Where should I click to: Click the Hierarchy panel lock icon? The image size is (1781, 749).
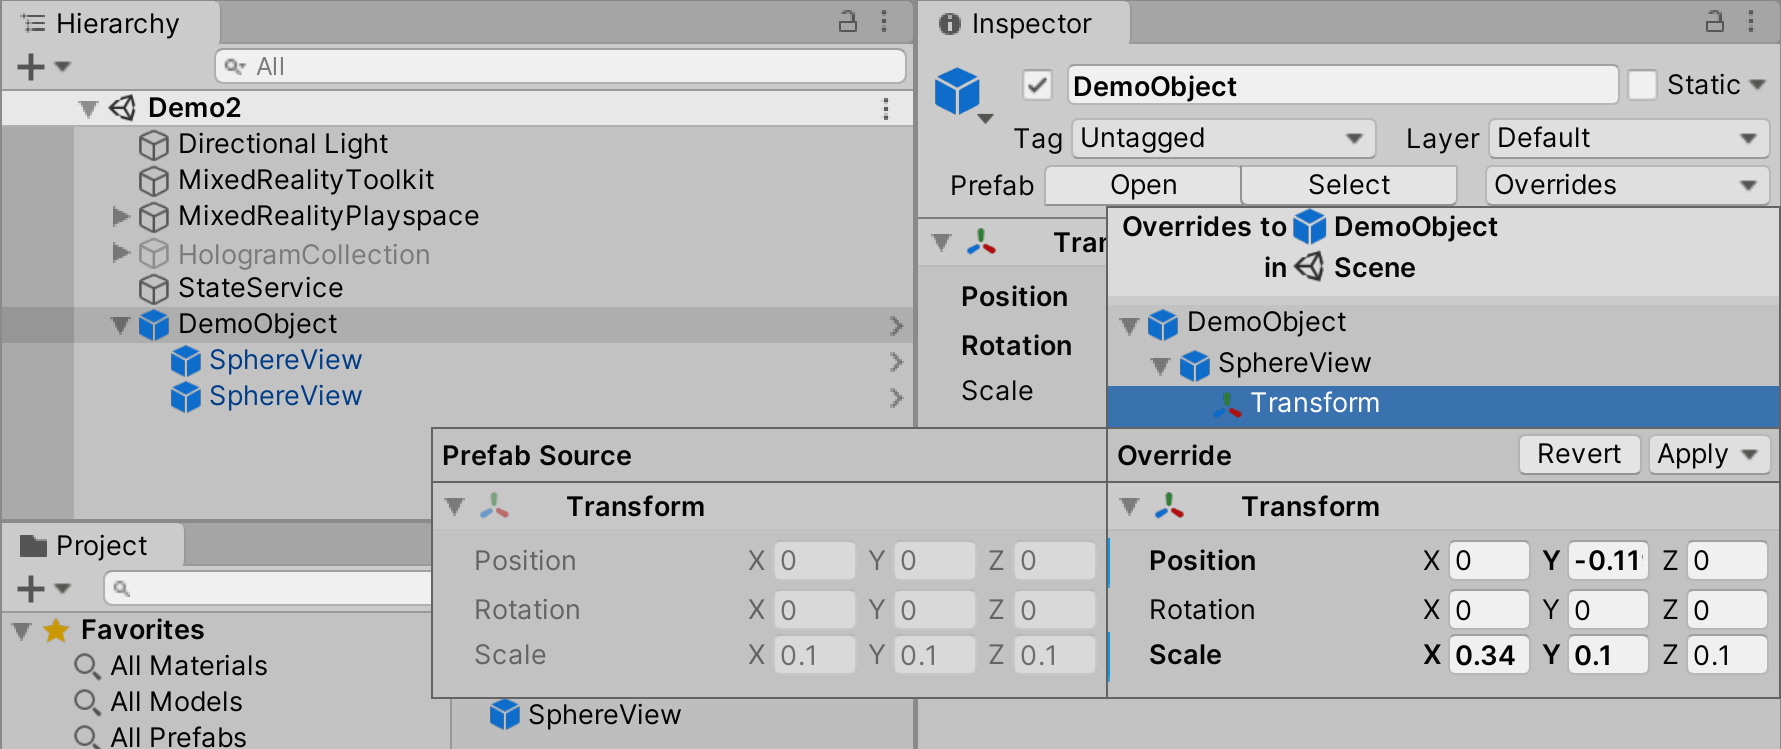tap(848, 22)
